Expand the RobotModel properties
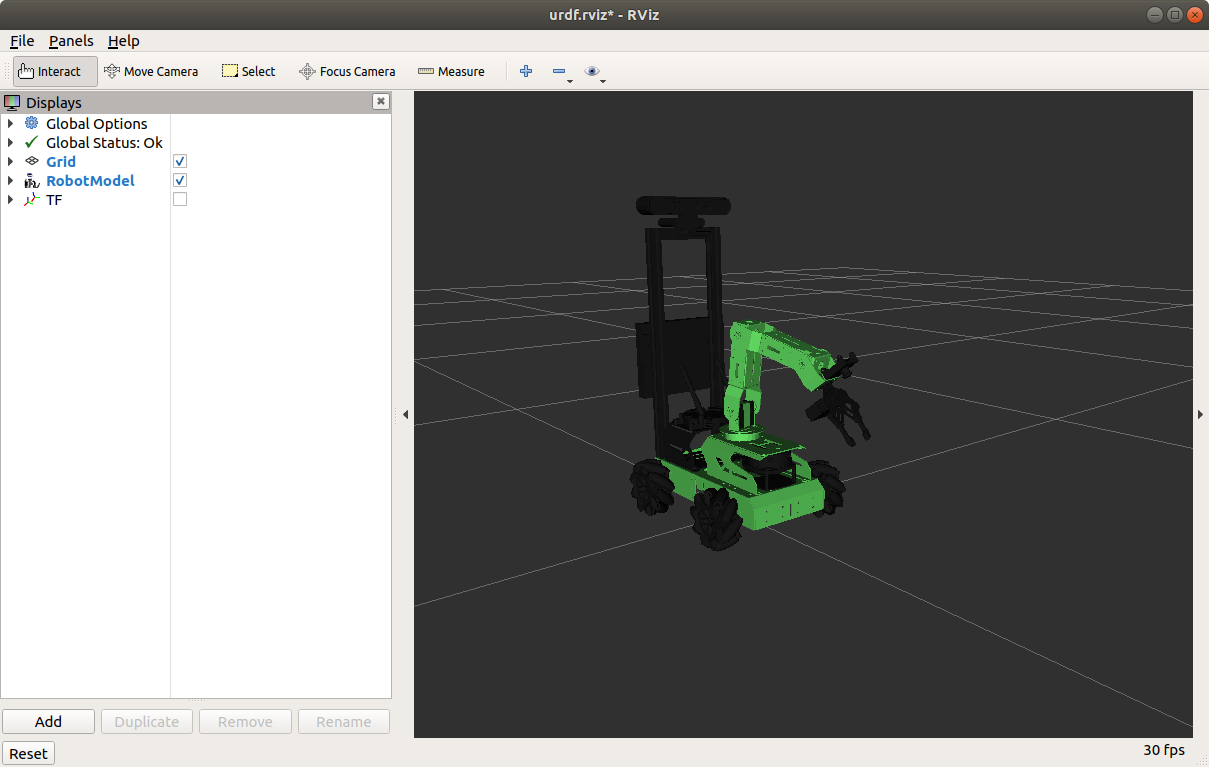1209x767 pixels. tap(9, 180)
